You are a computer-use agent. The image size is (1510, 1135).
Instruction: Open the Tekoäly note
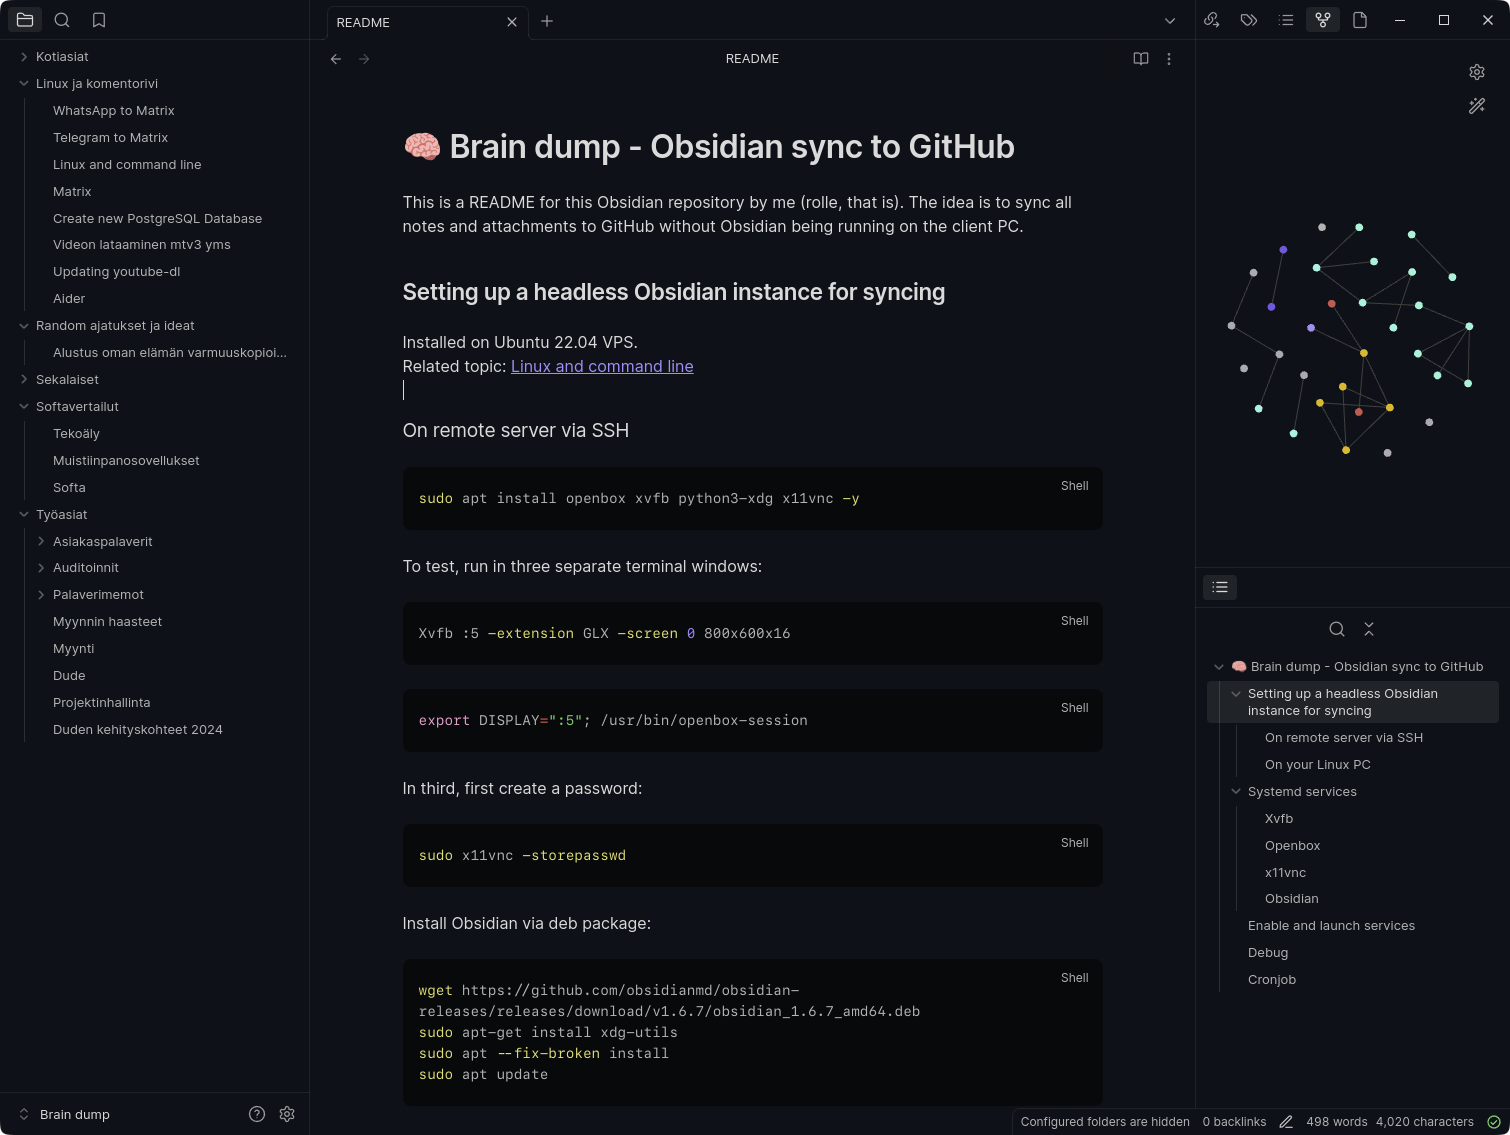coord(76,434)
